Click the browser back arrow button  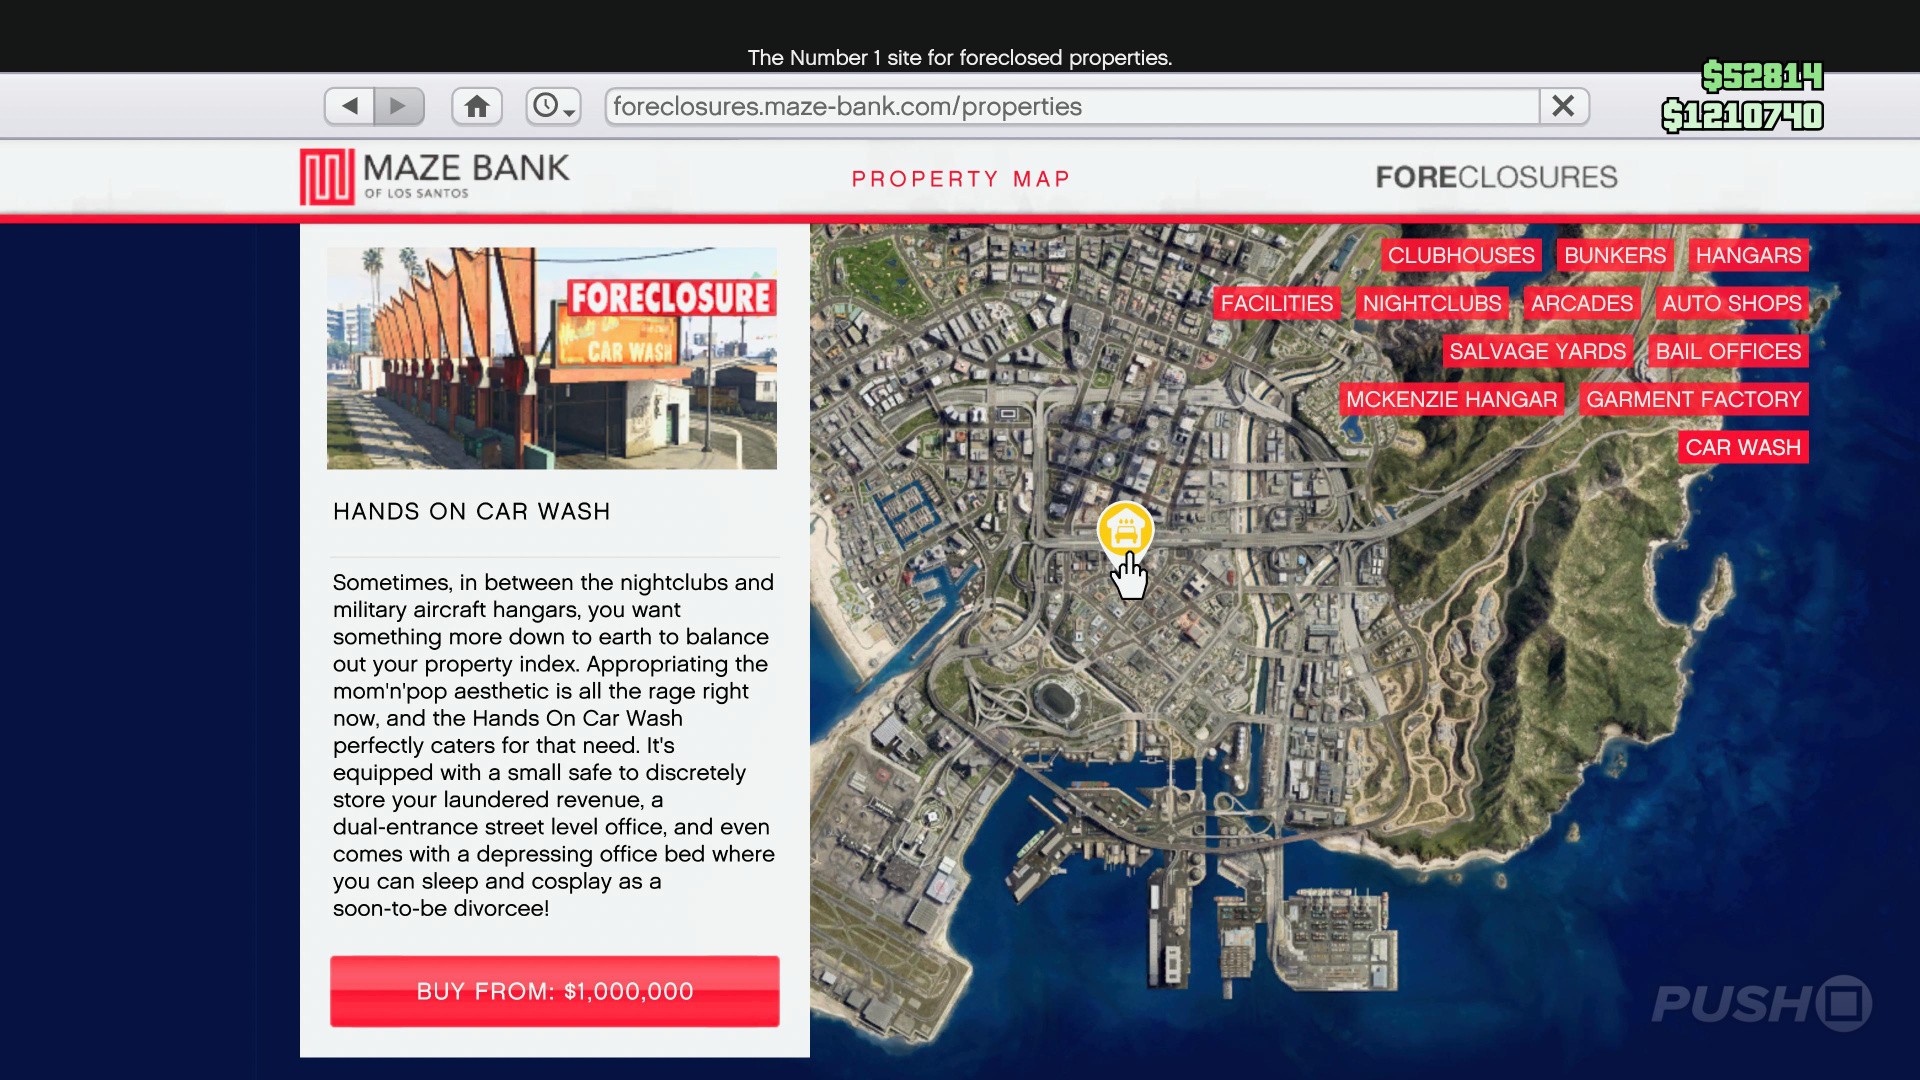click(x=350, y=106)
